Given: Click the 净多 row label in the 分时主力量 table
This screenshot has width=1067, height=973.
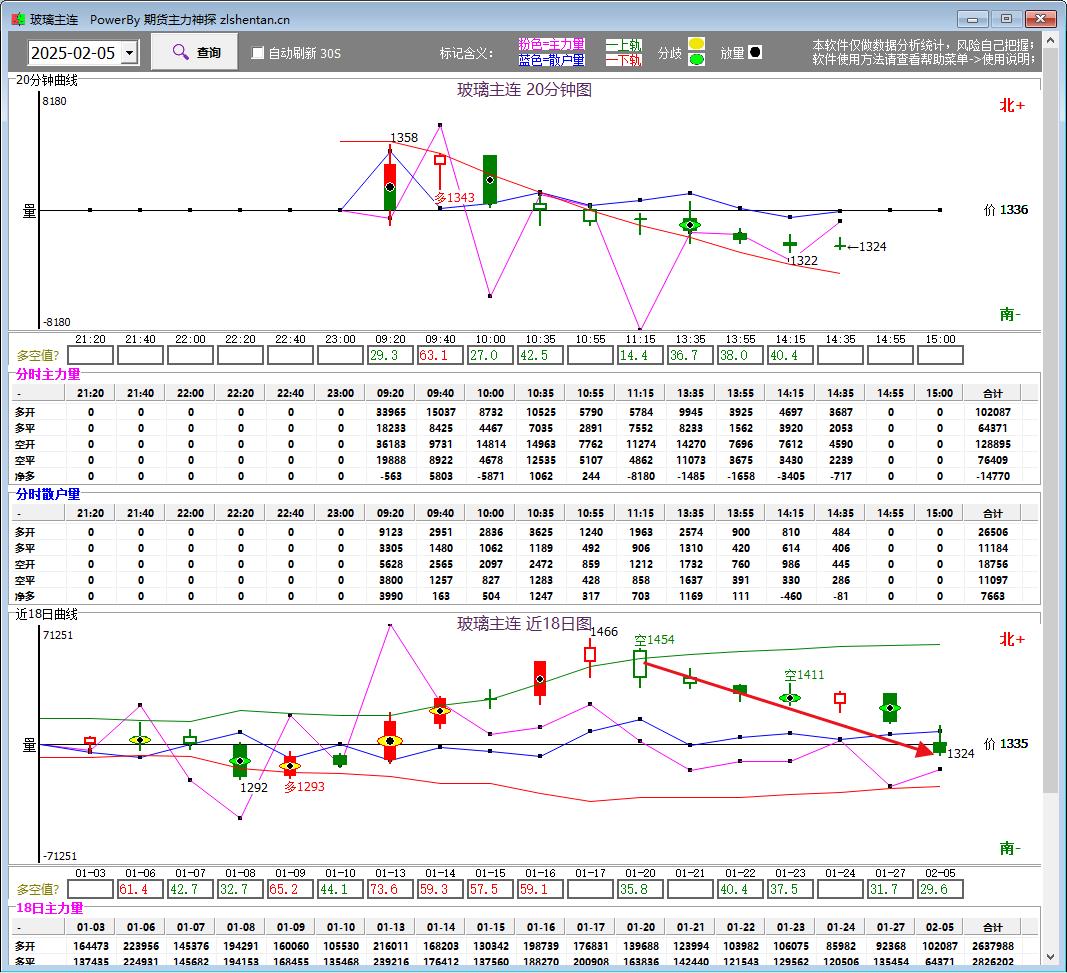Looking at the screenshot, I should tap(25, 476).
